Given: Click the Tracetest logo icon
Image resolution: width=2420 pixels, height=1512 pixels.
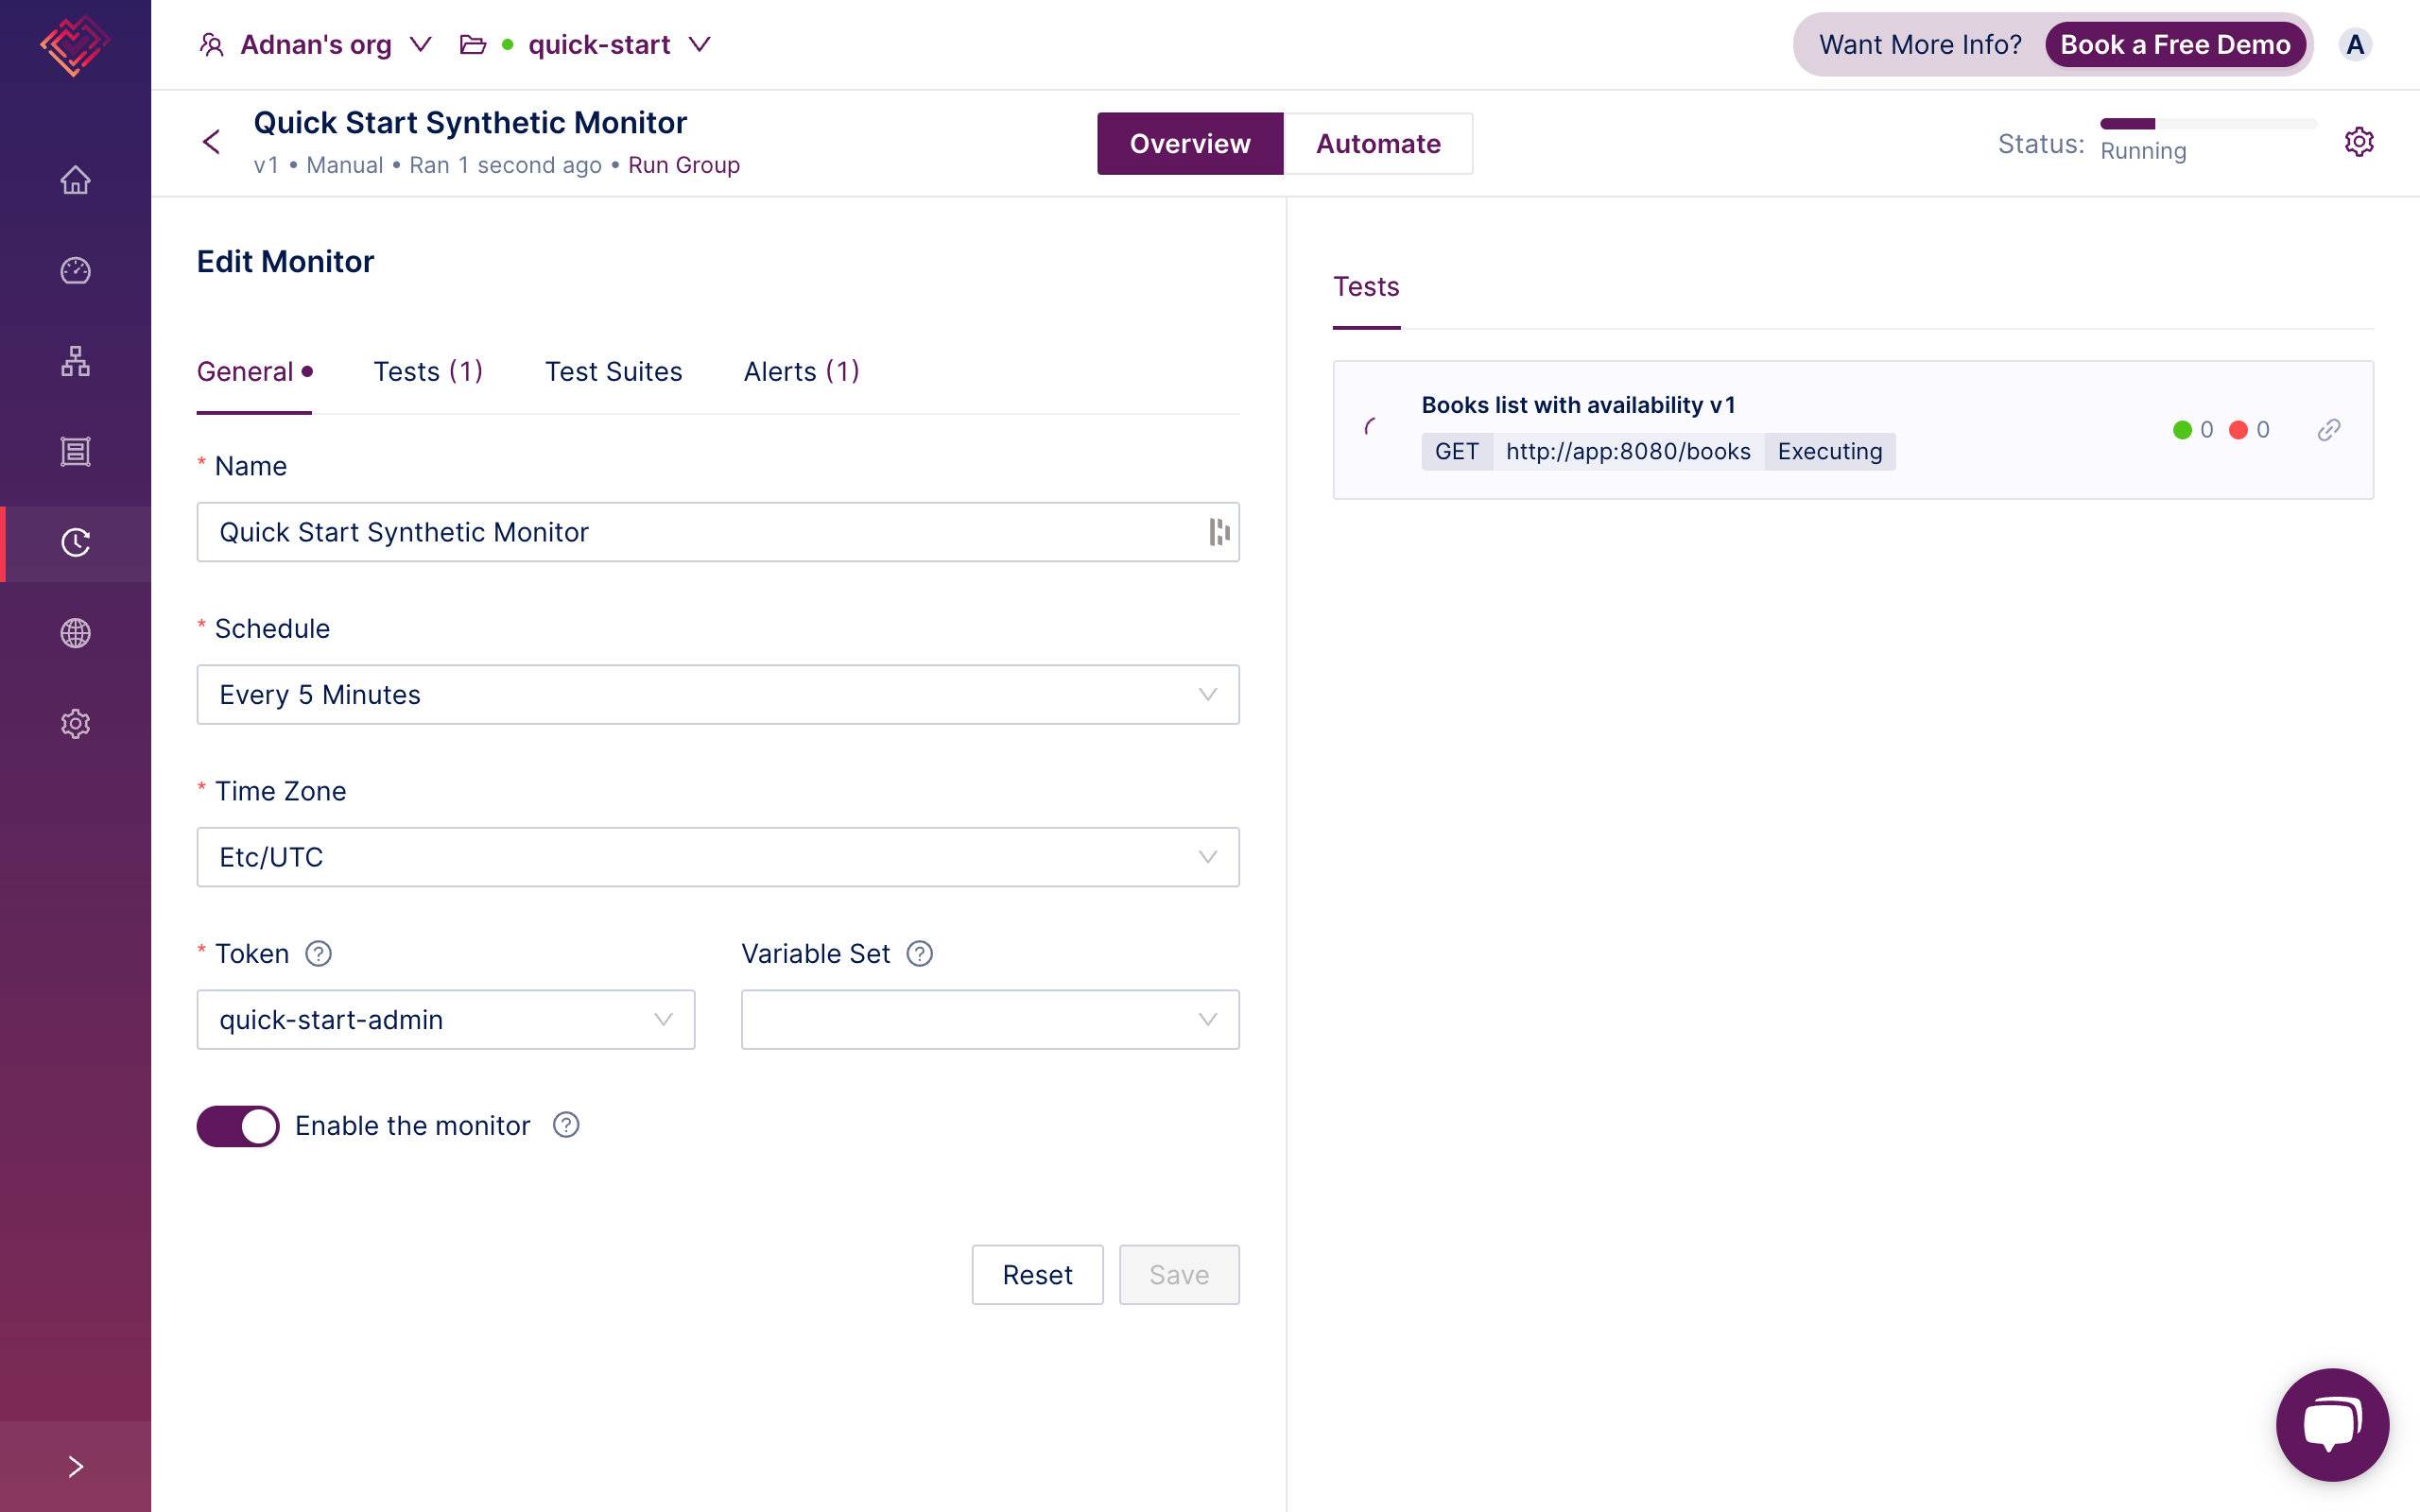Looking at the screenshot, I should pyautogui.click(x=75, y=45).
